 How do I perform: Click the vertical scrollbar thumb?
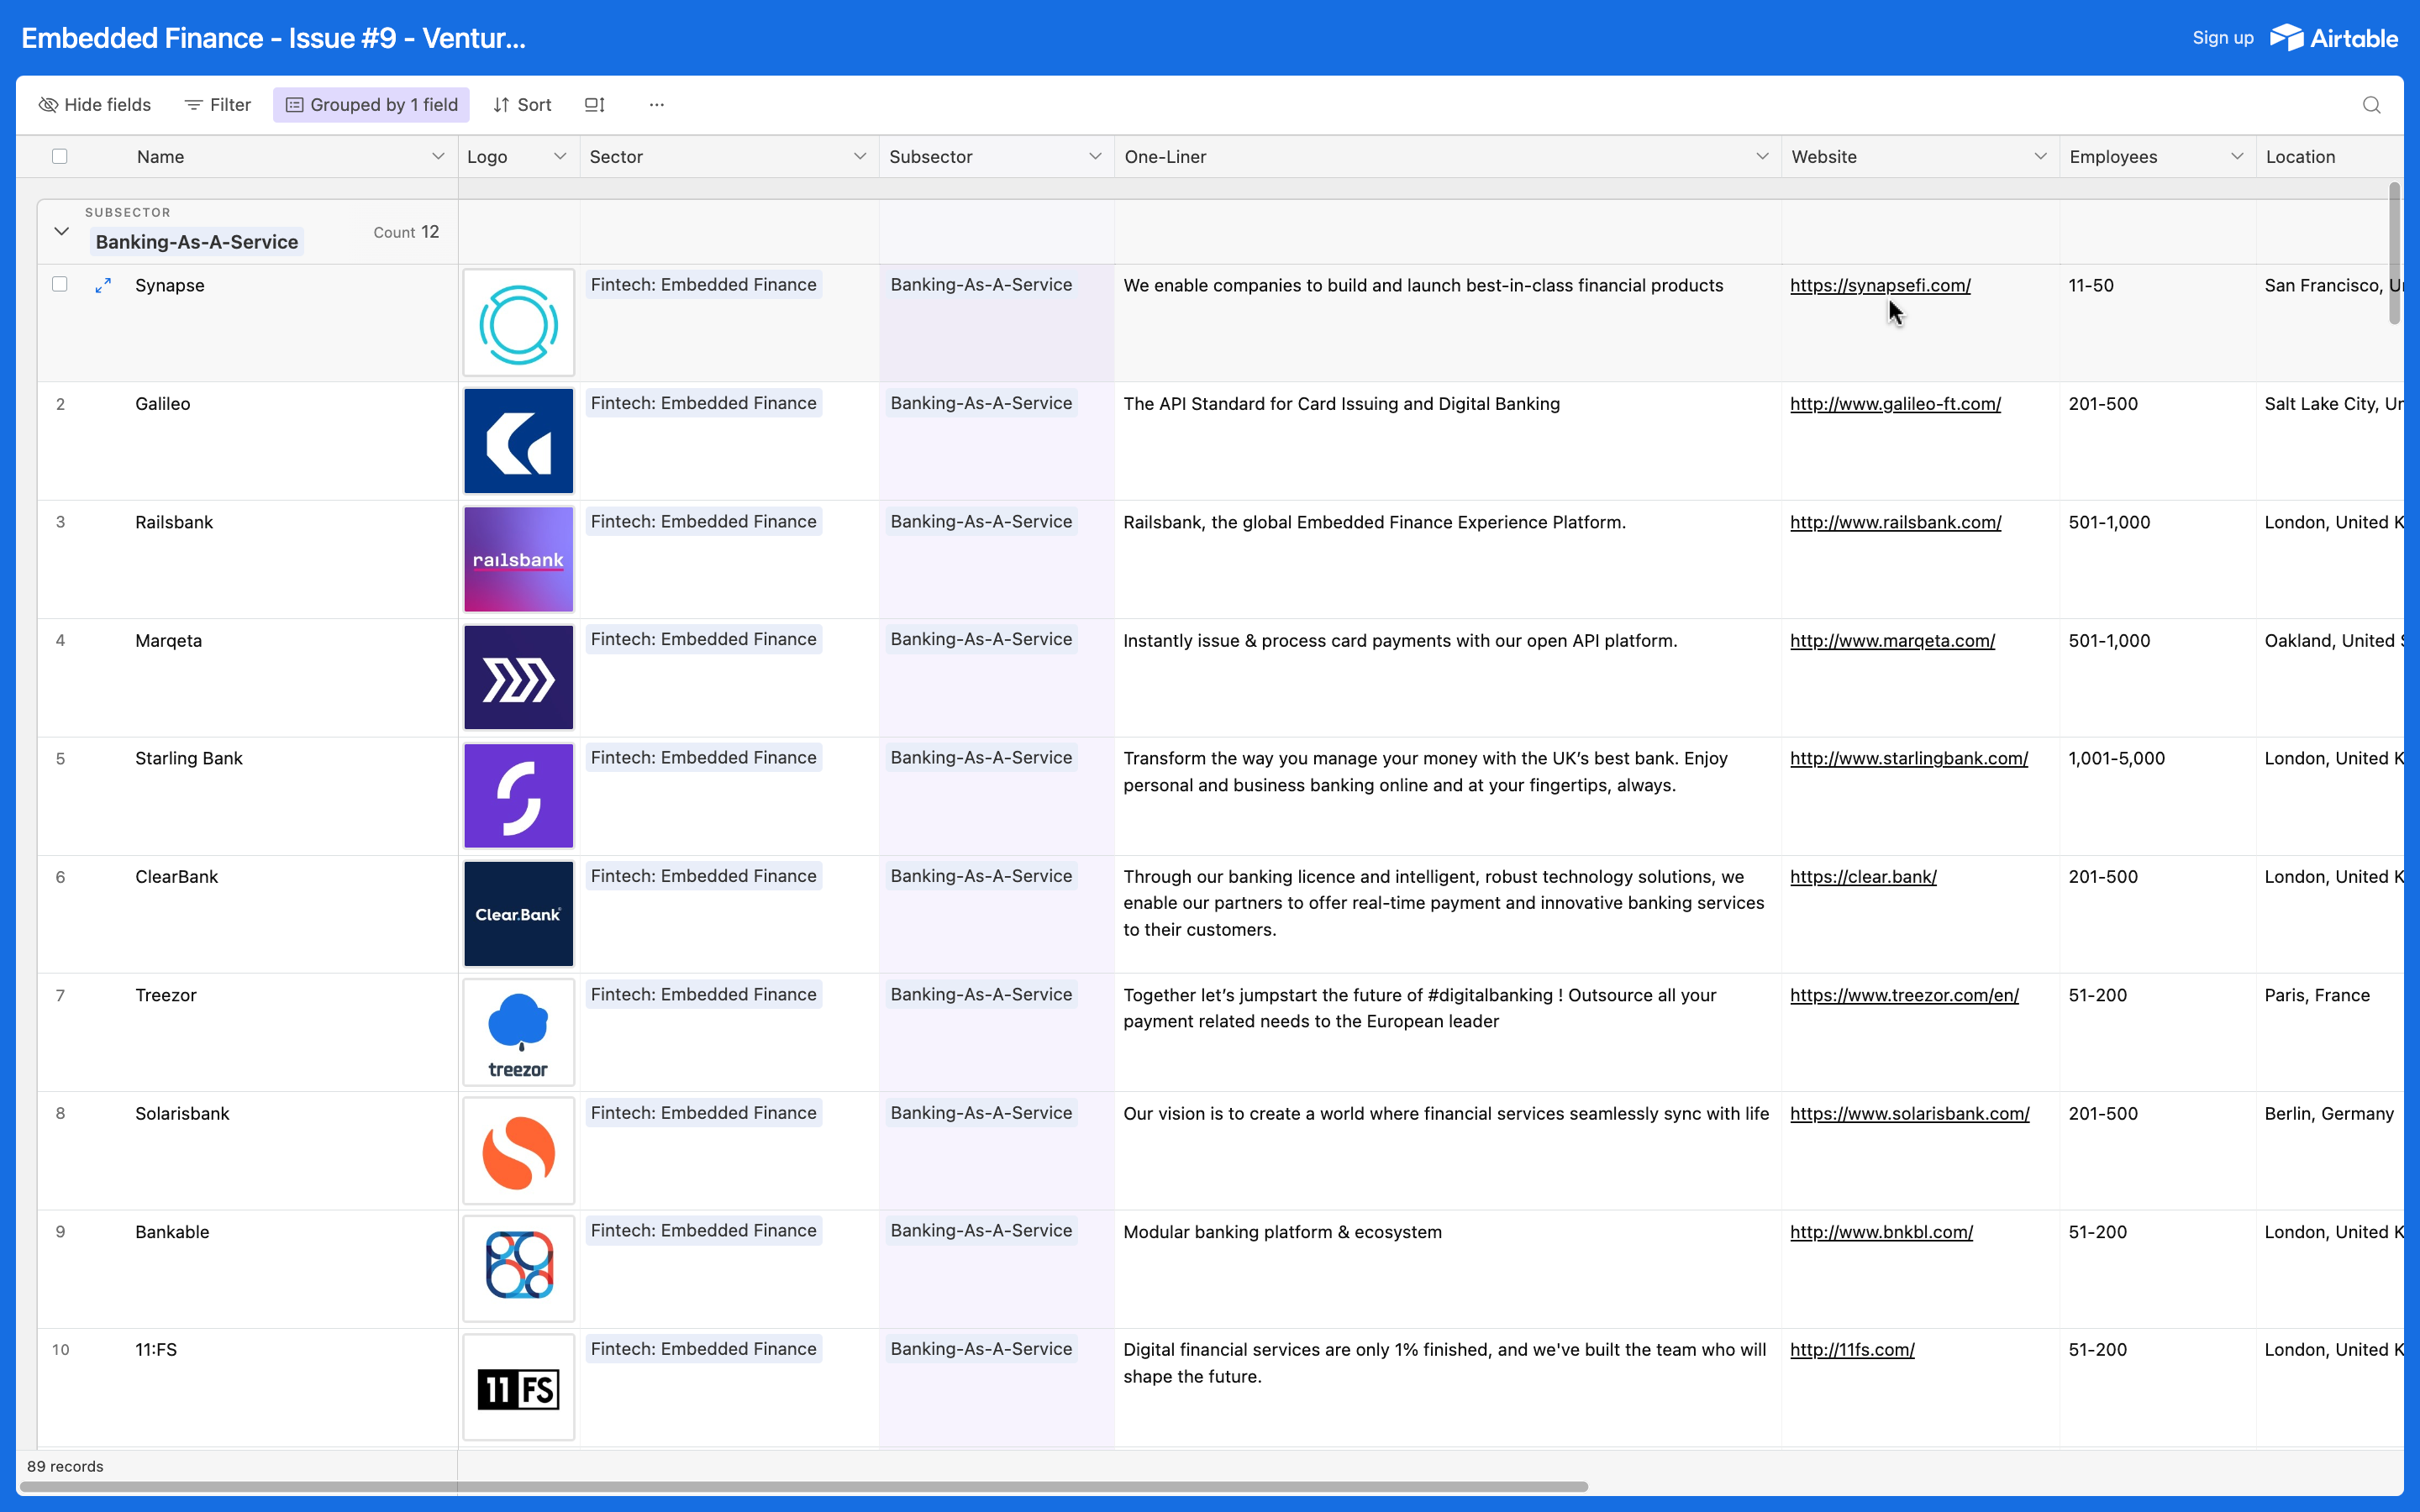2394,253
